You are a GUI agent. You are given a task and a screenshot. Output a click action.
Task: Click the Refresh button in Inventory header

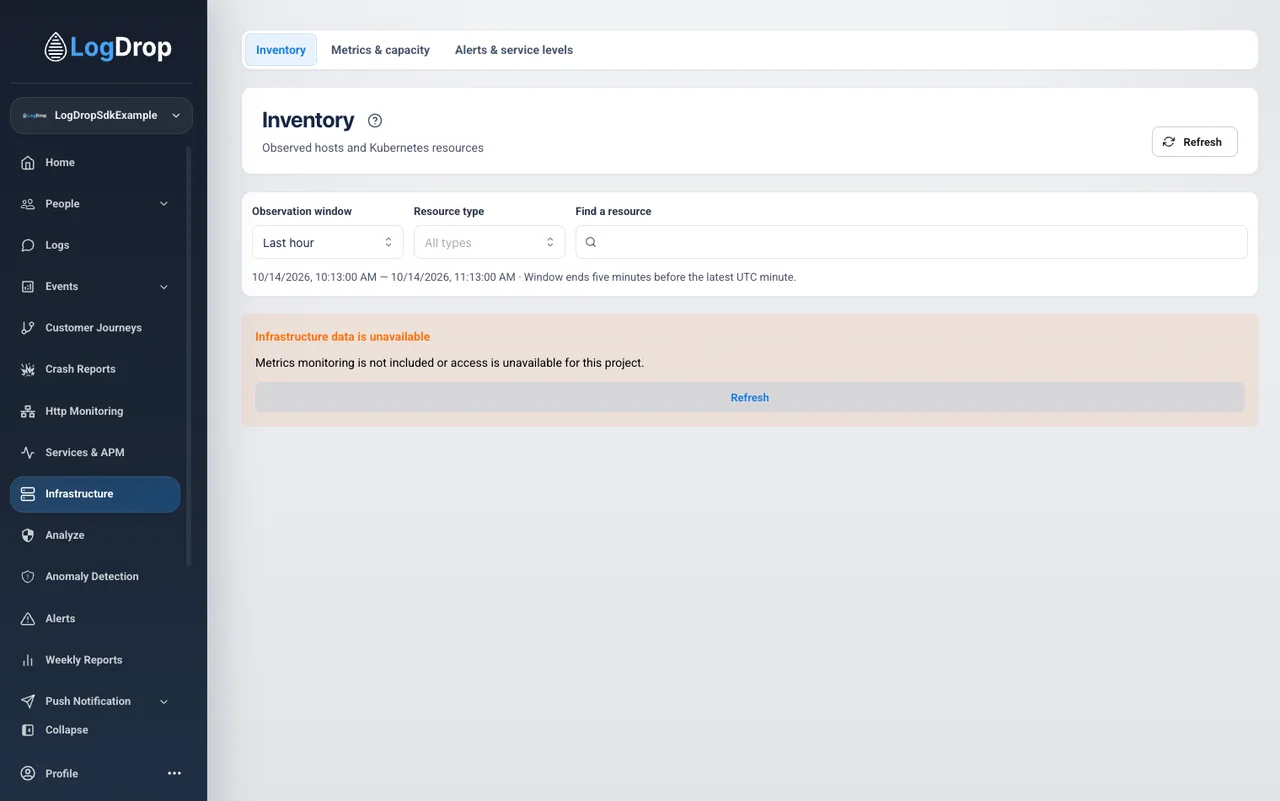pos(1195,142)
